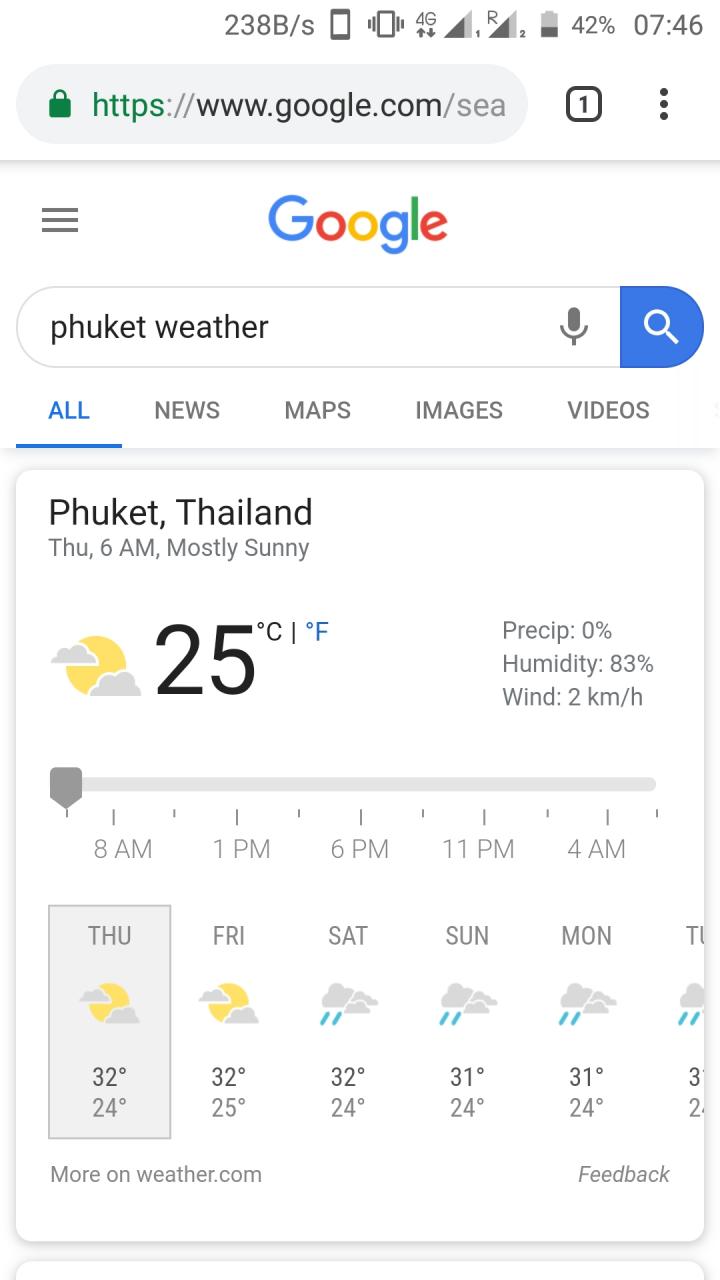
Task: Switch to the News tab
Action: pos(187,410)
